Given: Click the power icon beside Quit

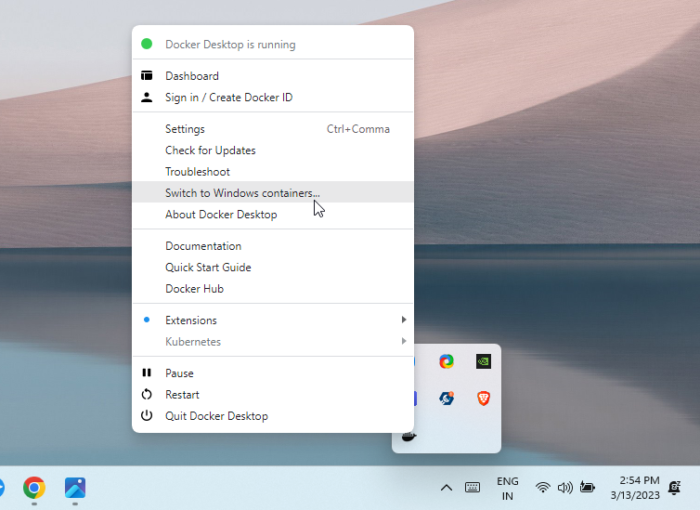Looking at the screenshot, I should [146, 416].
